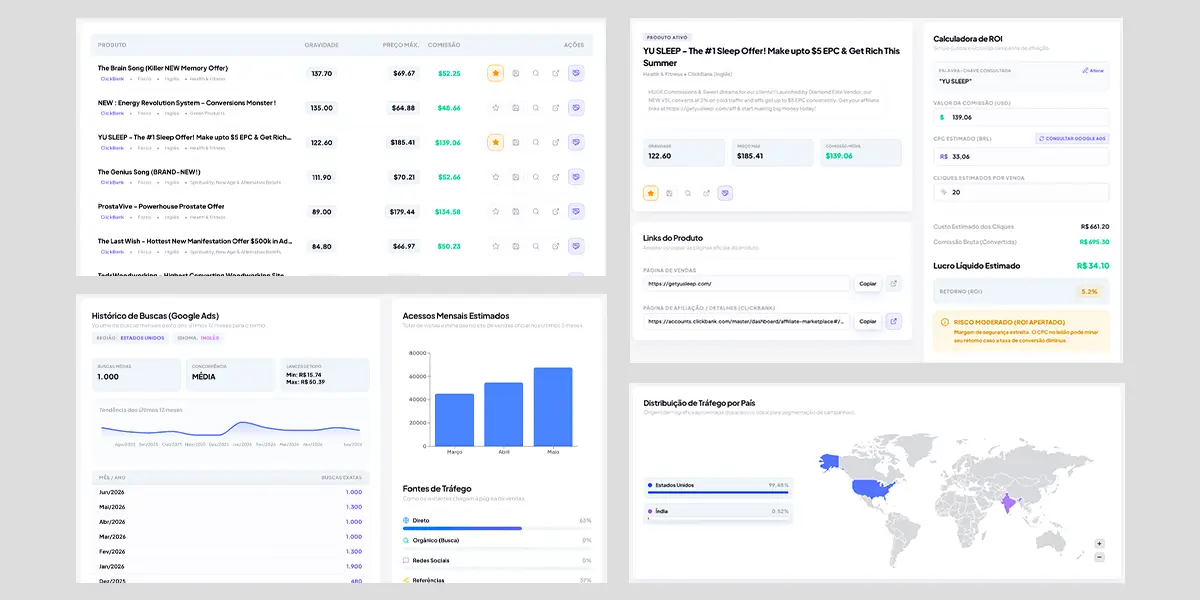Click magnifier icon in The Genius Song row
The height and width of the screenshot is (600, 1200).
tap(535, 177)
